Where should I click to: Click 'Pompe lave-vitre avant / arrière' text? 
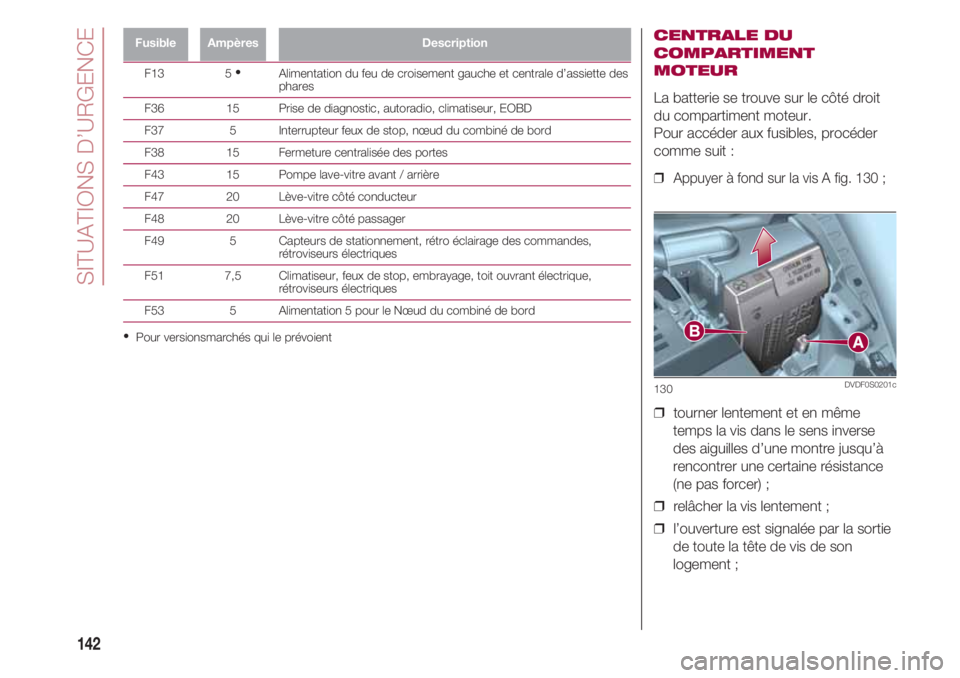tap(358, 175)
